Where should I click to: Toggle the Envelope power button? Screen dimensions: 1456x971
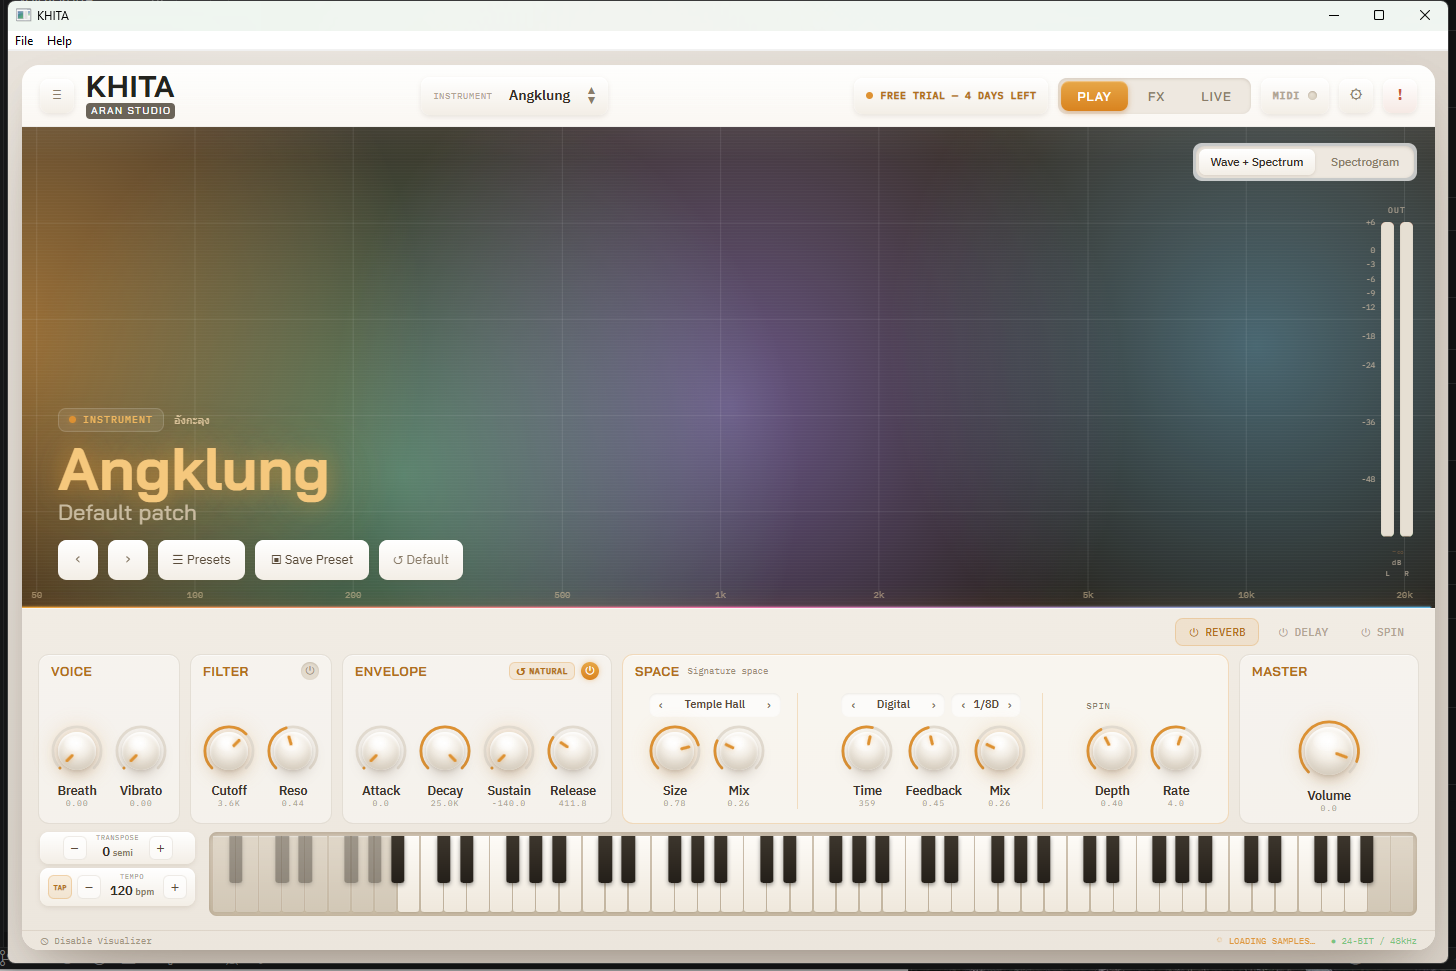coord(590,671)
